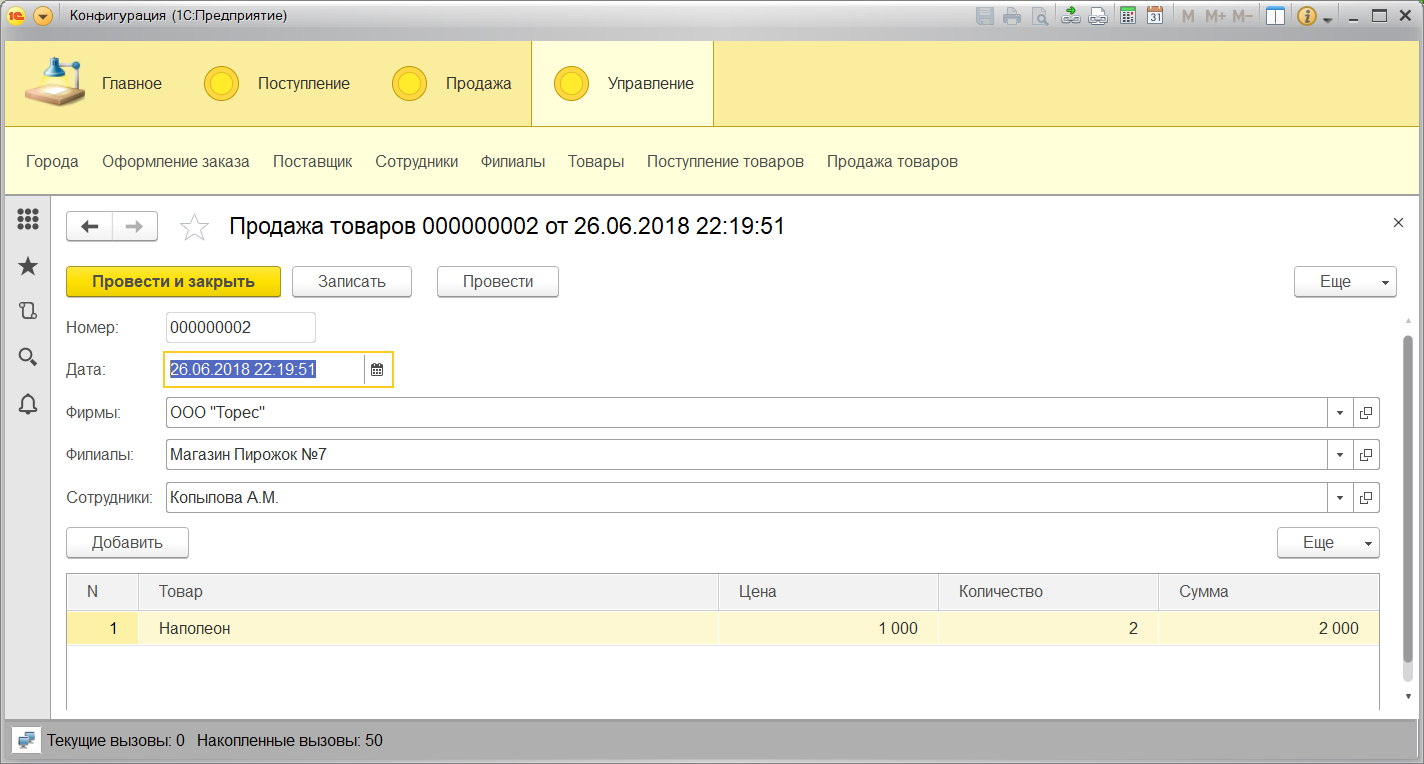Click into the Номер field
The width and height of the screenshot is (1424, 764).
(x=240, y=327)
